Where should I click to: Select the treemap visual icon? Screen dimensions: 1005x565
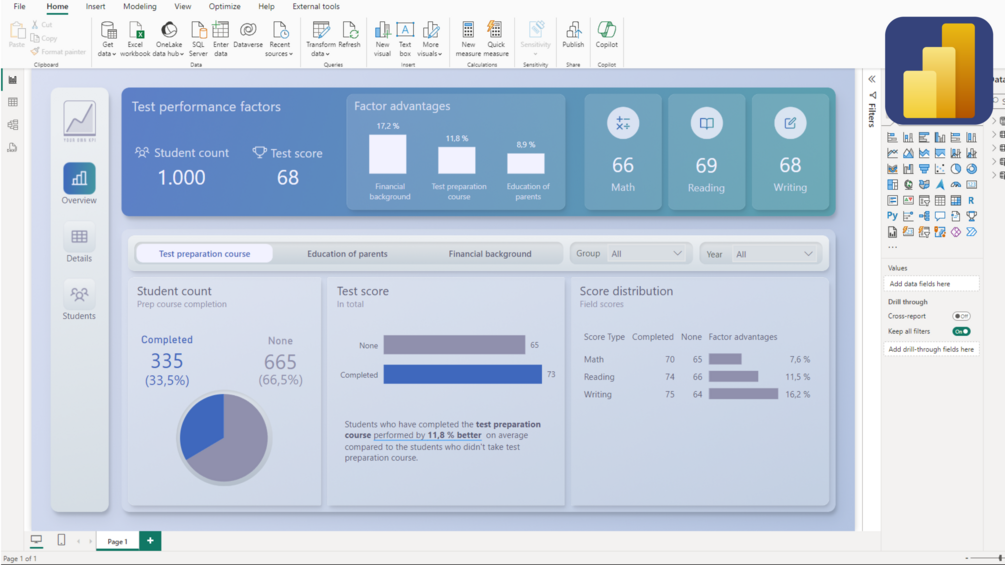(892, 184)
